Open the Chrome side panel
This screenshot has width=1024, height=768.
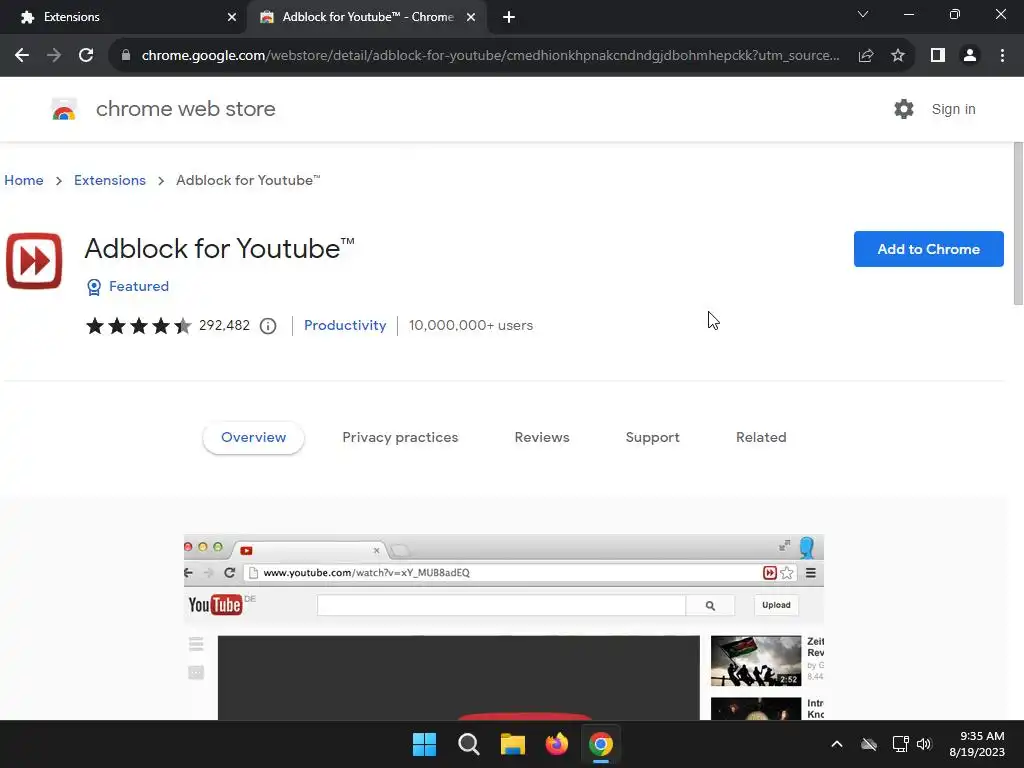[938, 56]
